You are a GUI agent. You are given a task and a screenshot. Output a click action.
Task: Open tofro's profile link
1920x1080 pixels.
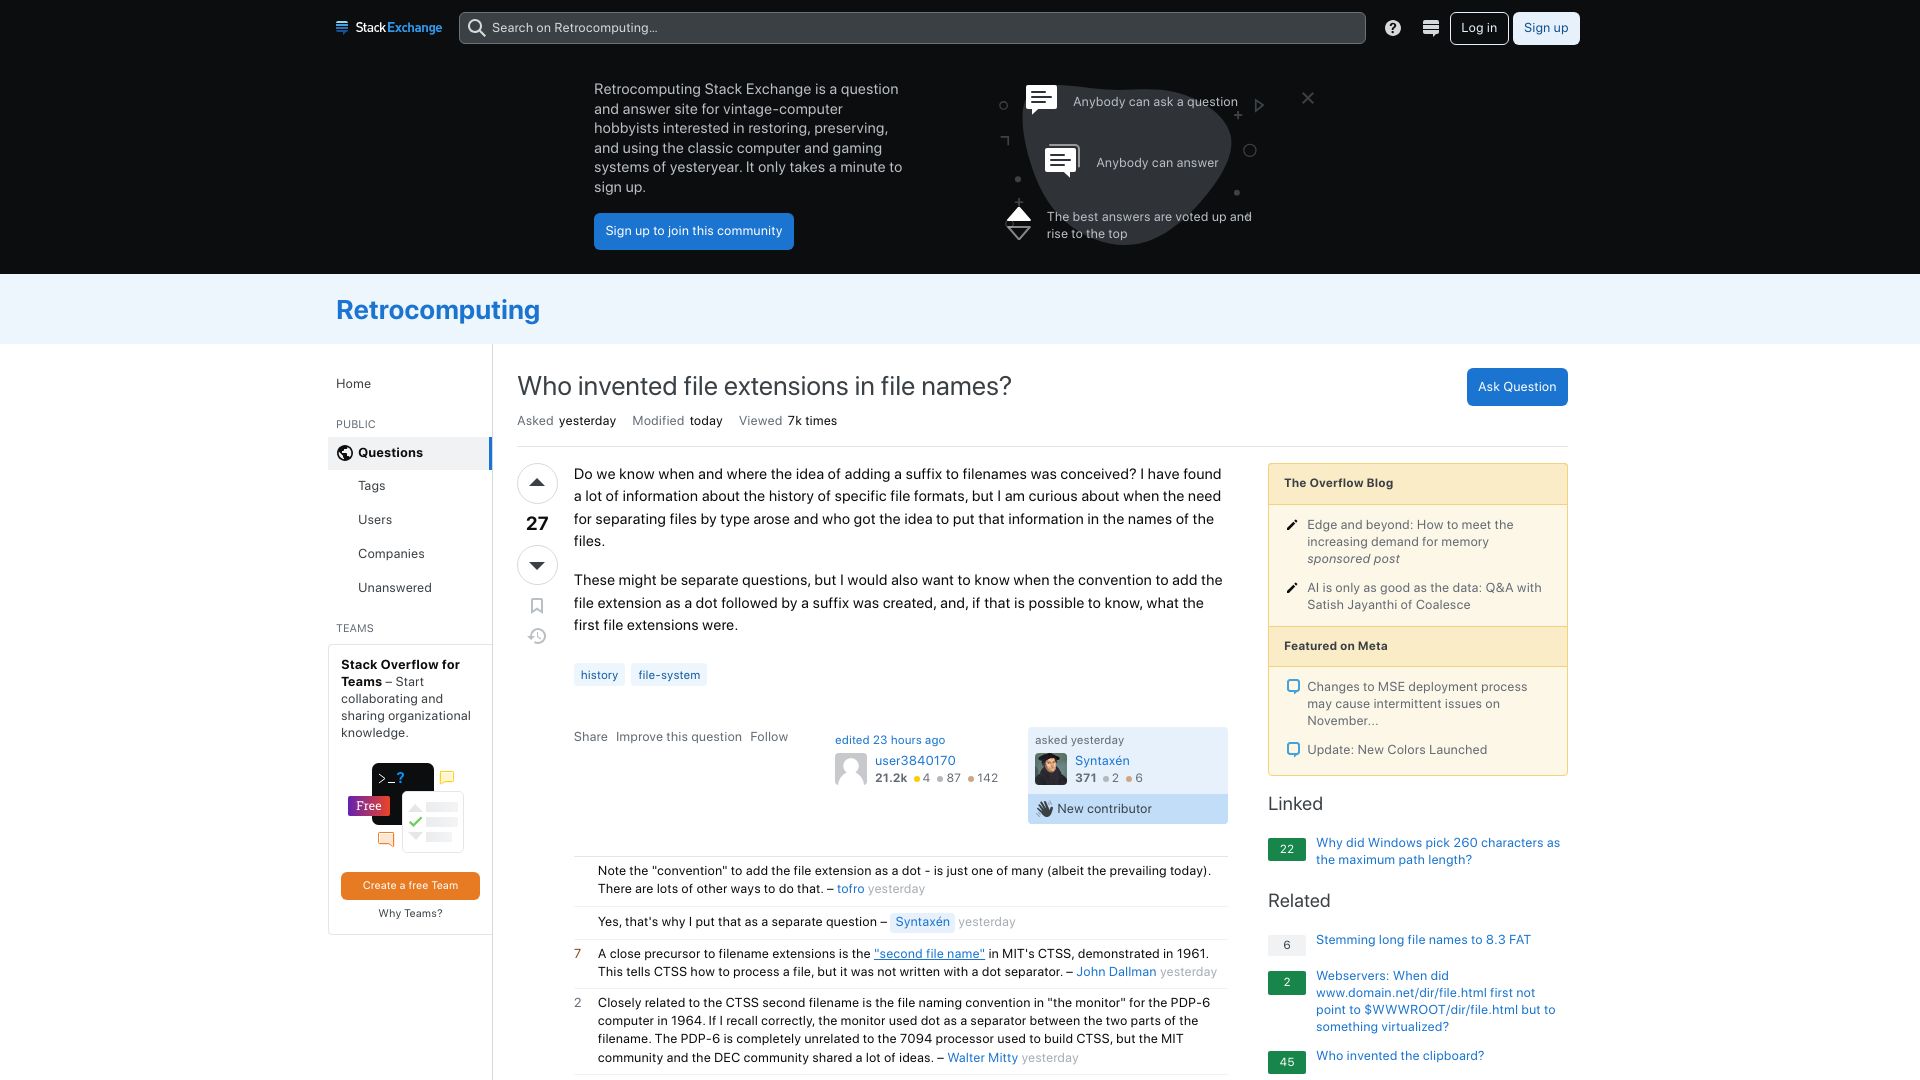pos(851,889)
